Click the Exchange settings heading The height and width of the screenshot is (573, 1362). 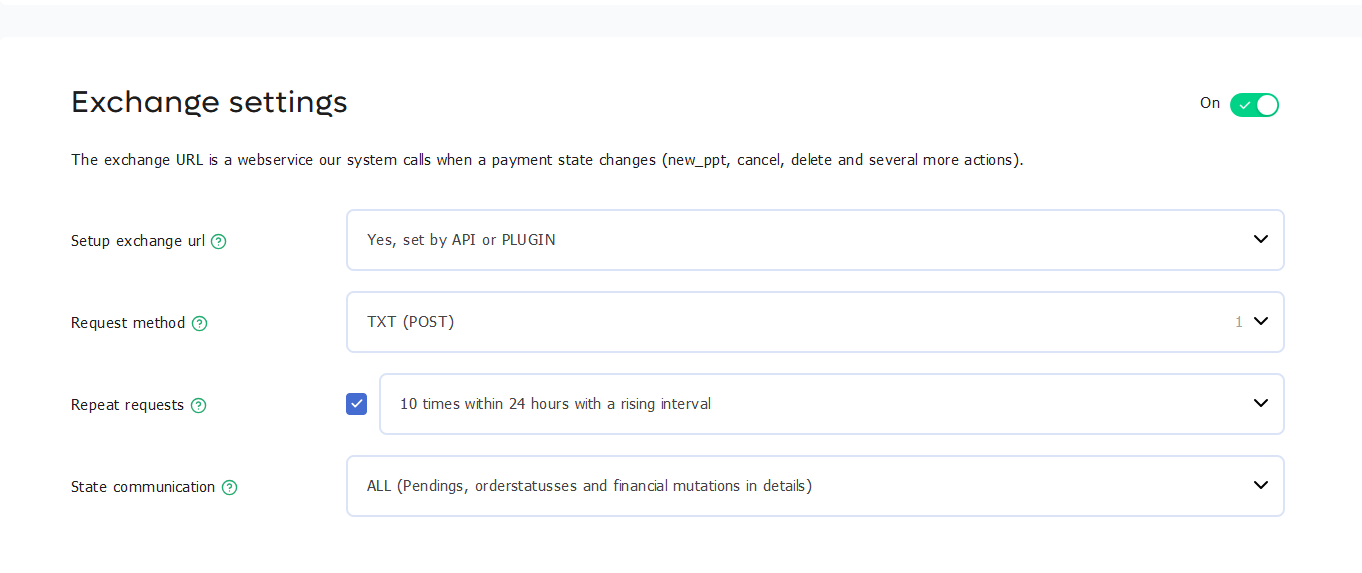(209, 102)
